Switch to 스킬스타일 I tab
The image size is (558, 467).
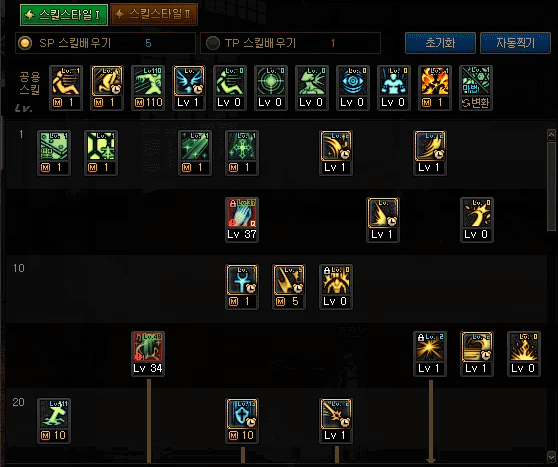pos(64,15)
